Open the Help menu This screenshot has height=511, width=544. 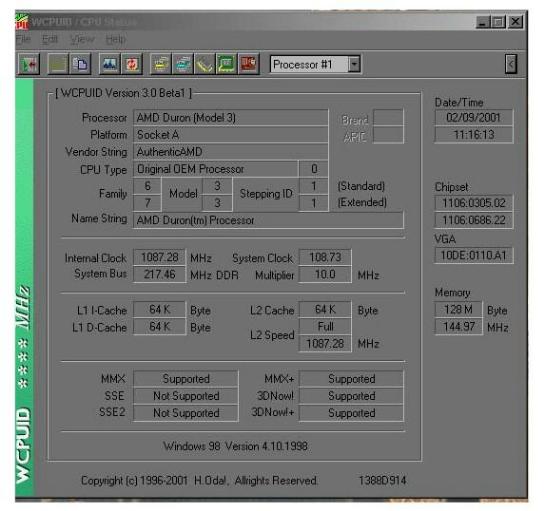click(116, 39)
